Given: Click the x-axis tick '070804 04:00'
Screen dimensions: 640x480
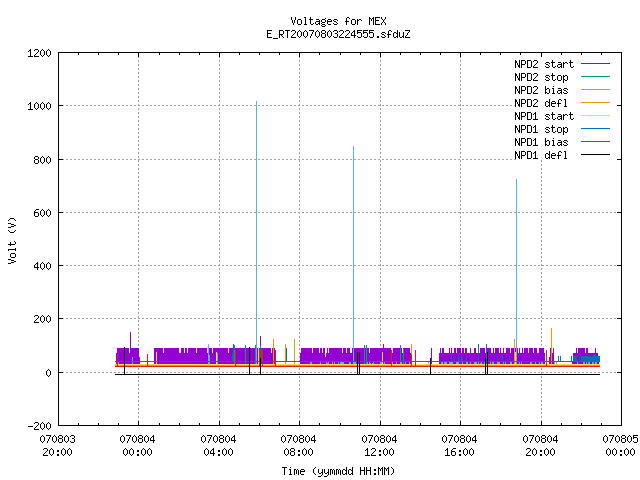Looking at the screenshot, I should coord(218,446).
